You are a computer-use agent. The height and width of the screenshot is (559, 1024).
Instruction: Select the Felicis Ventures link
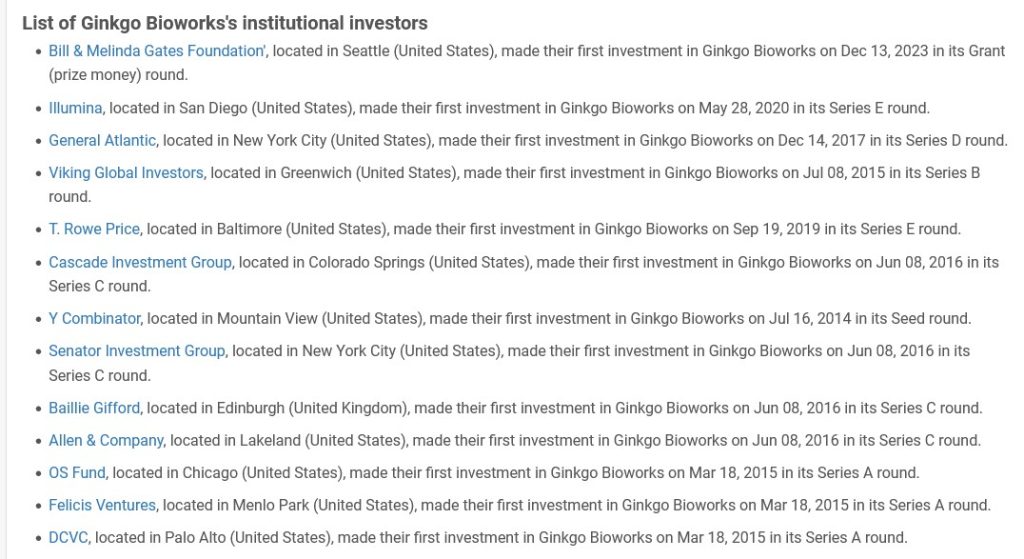[102, 505]
